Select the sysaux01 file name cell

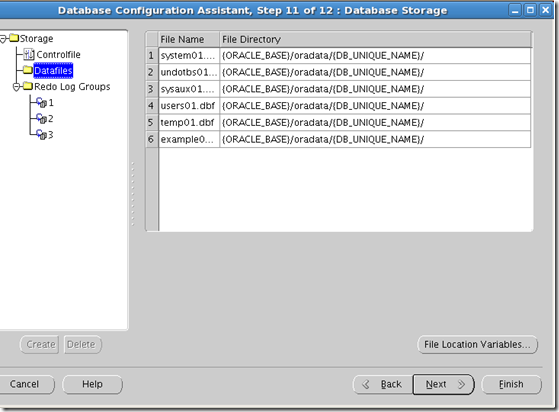coord(189,89)
